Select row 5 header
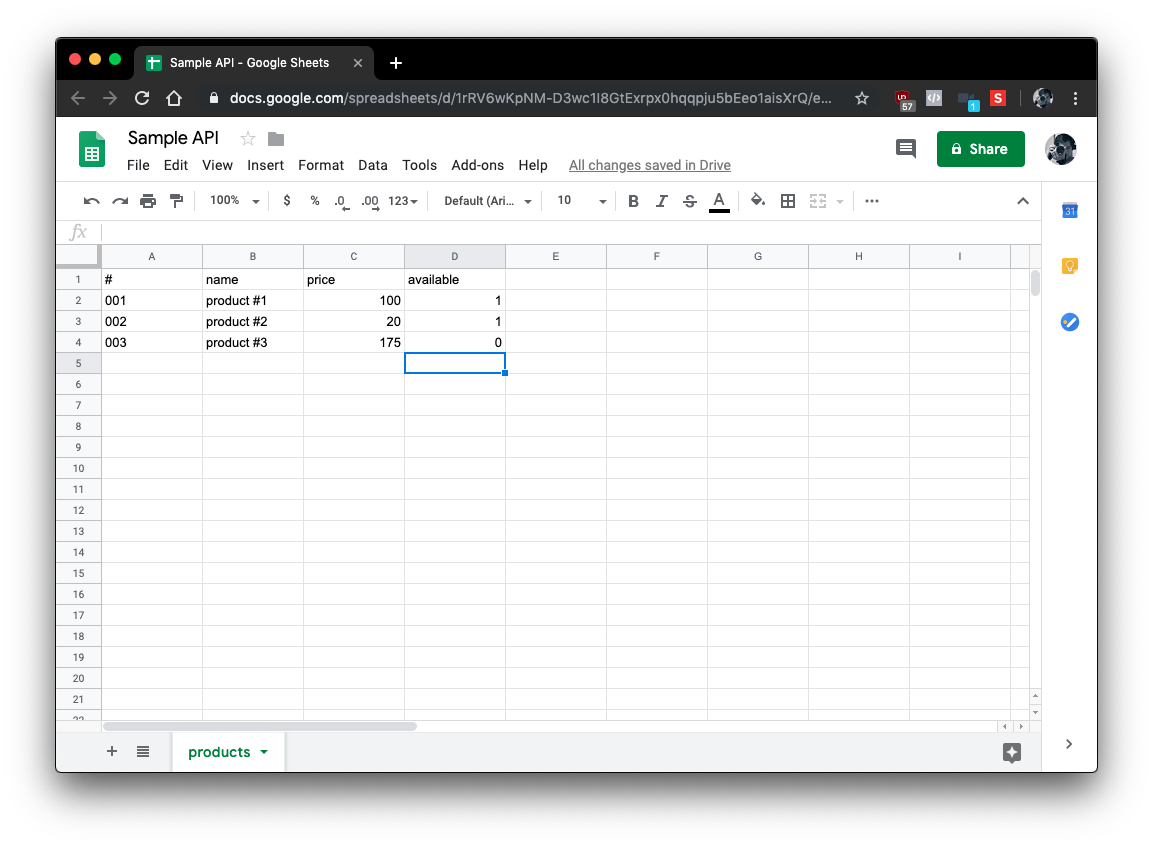 [78, 363]
